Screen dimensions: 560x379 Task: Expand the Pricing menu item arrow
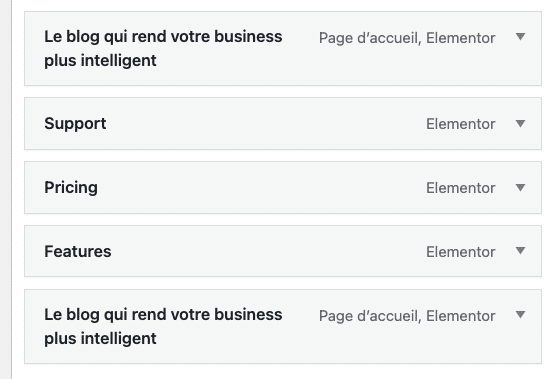(520, 188)
